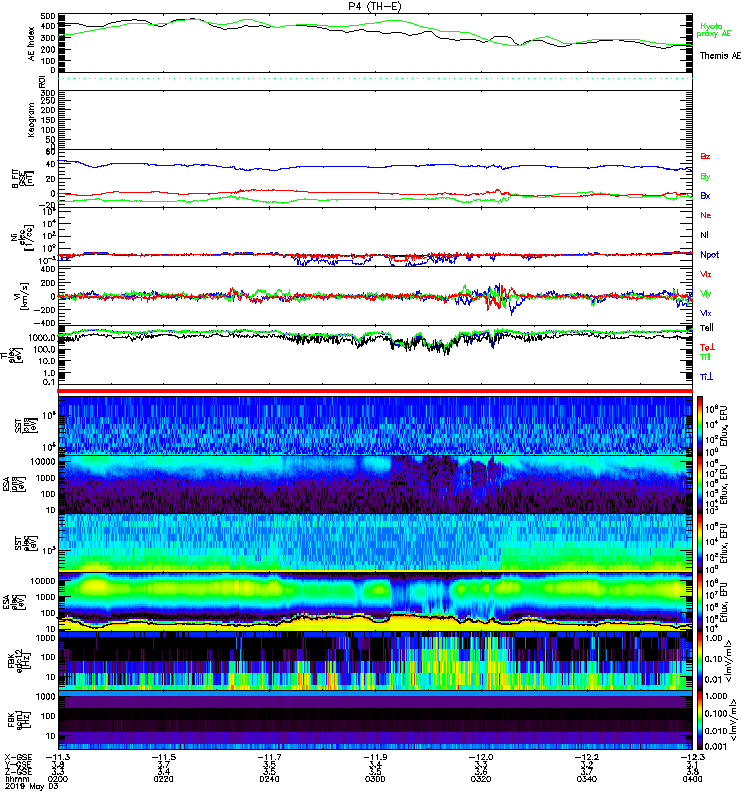Click the FBK electric field spectrogram panel
The height and width of the screenshot is (800, 750).
click(375, 661)
